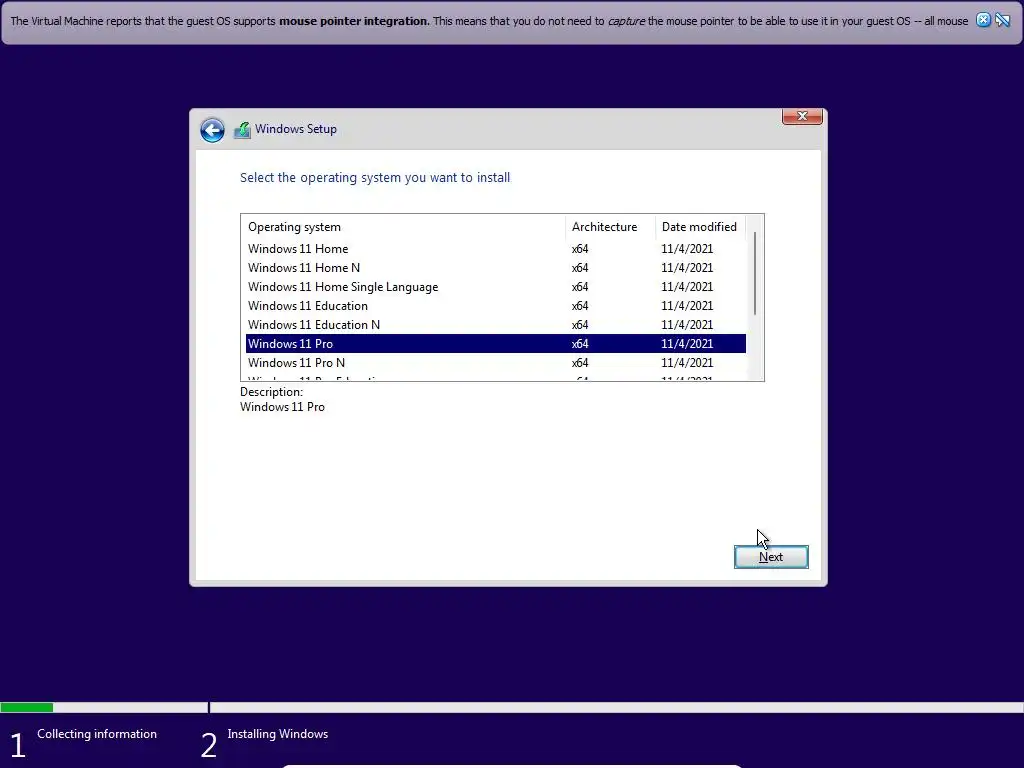Click the 11/4/2021 date of Home Single Language
The width and height of the screenshot is (1024, 768).
(687, 287)
